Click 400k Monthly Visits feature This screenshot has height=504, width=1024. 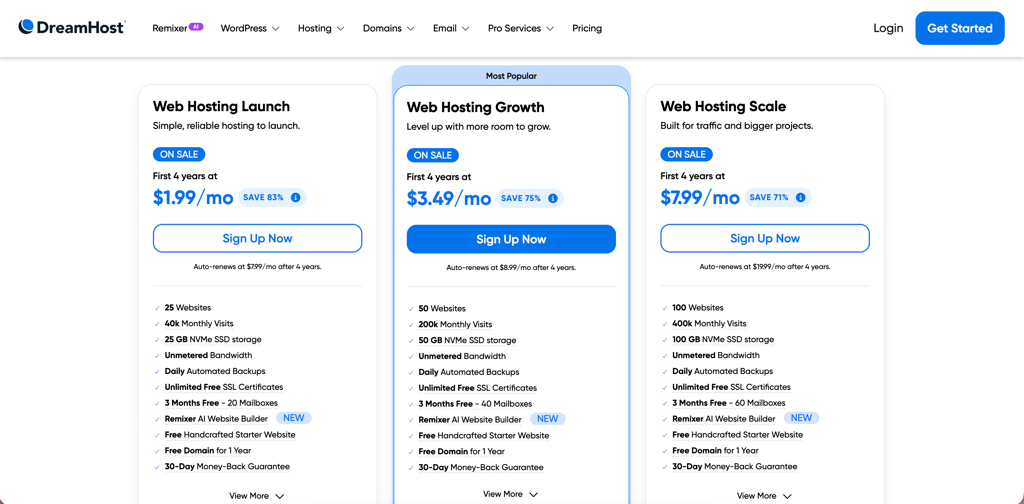709,323
